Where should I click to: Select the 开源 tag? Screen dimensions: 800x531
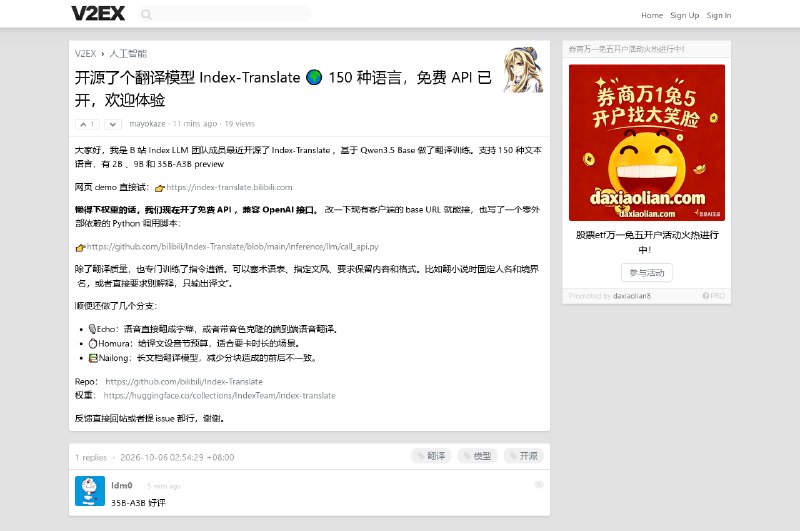click(523, 456)
